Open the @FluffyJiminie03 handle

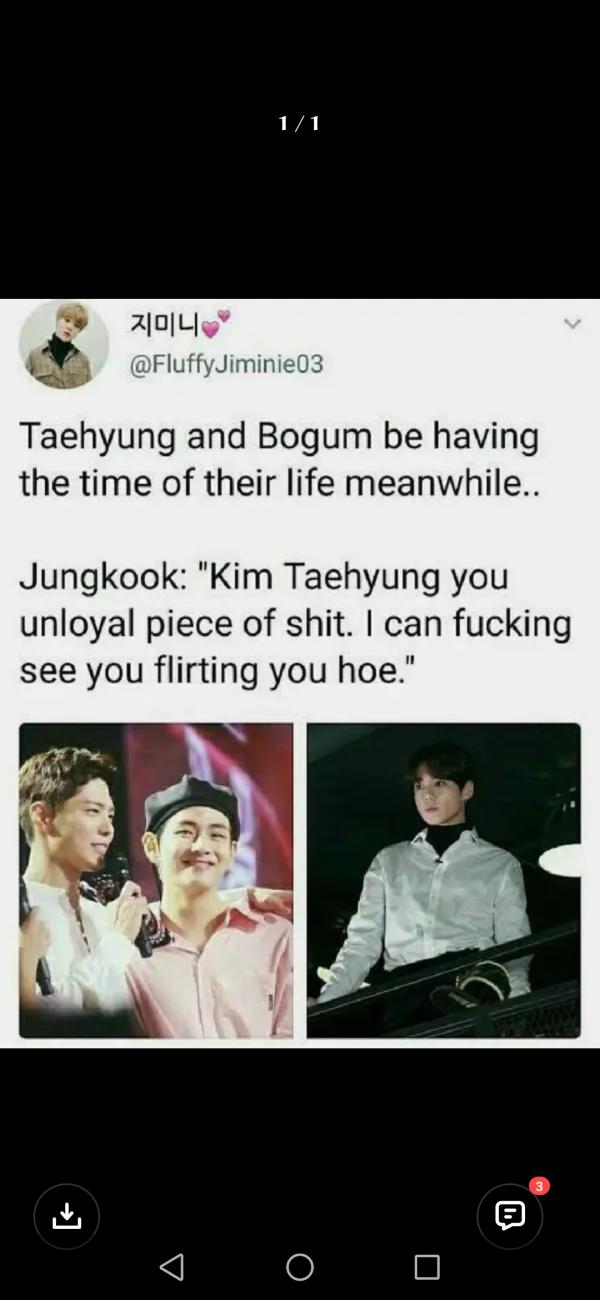tap(227, 364)
